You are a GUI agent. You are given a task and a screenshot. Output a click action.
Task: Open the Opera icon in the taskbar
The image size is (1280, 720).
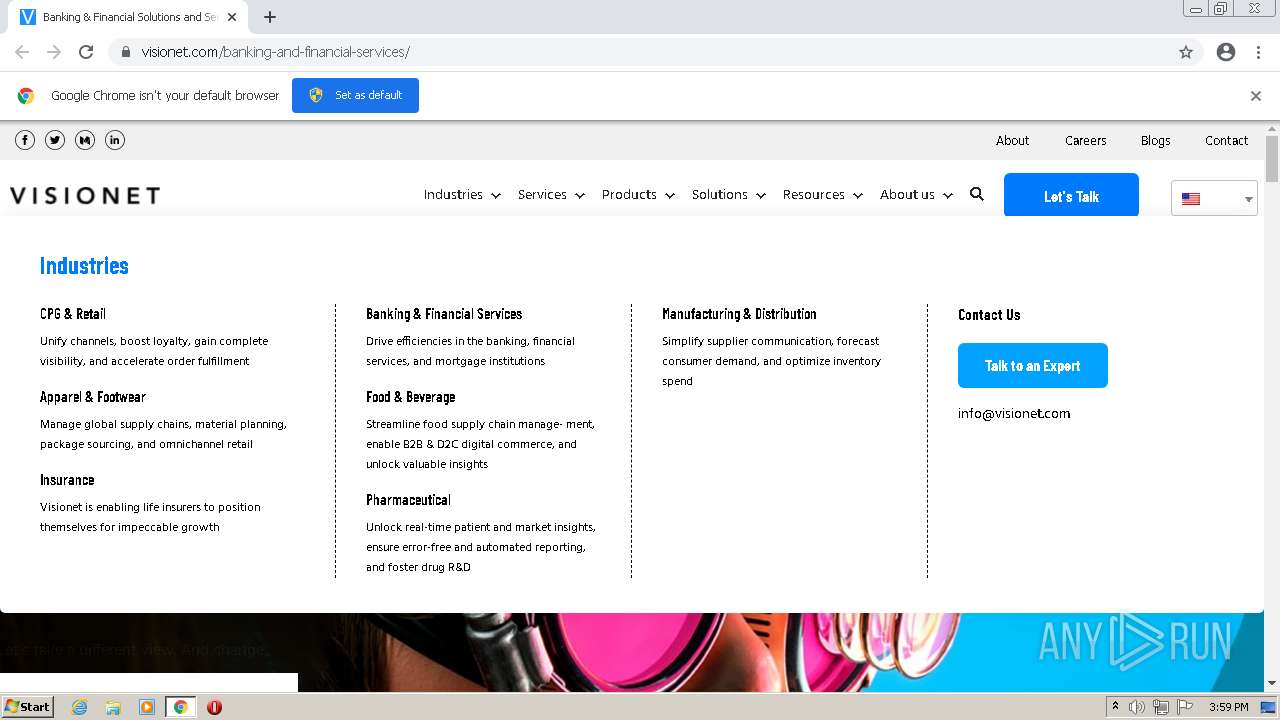(214, 707)
